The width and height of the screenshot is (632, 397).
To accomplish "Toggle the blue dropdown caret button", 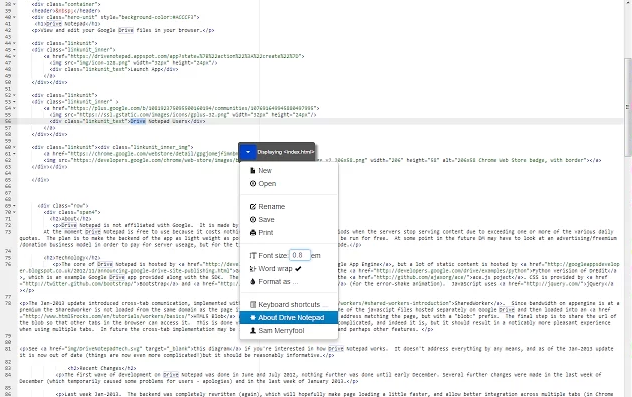I will 248,152.
